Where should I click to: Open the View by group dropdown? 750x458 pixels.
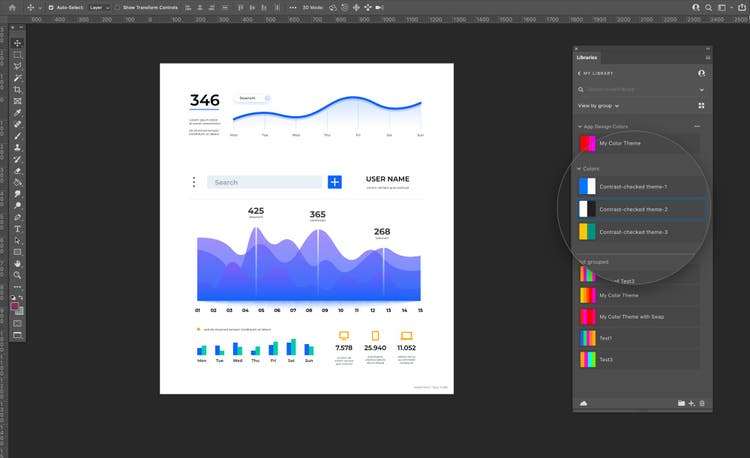point(599,105)
